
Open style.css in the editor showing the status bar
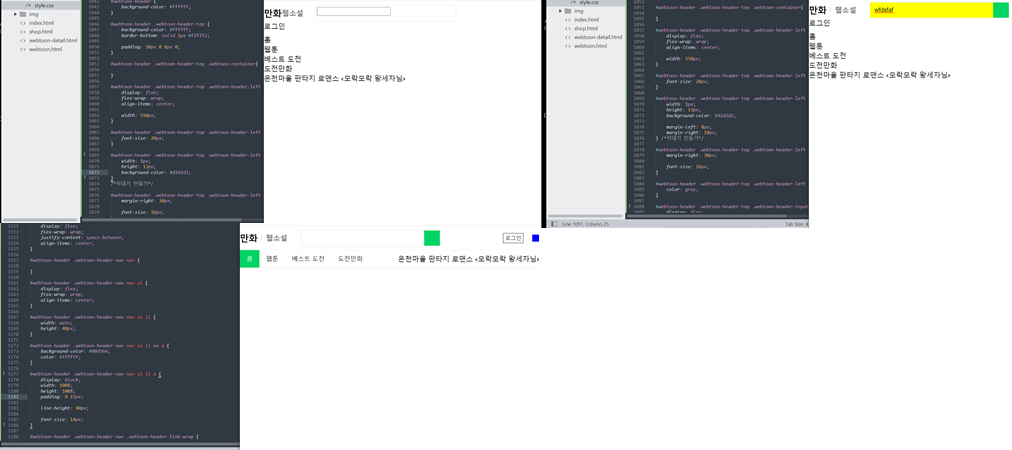pos(589,3)
